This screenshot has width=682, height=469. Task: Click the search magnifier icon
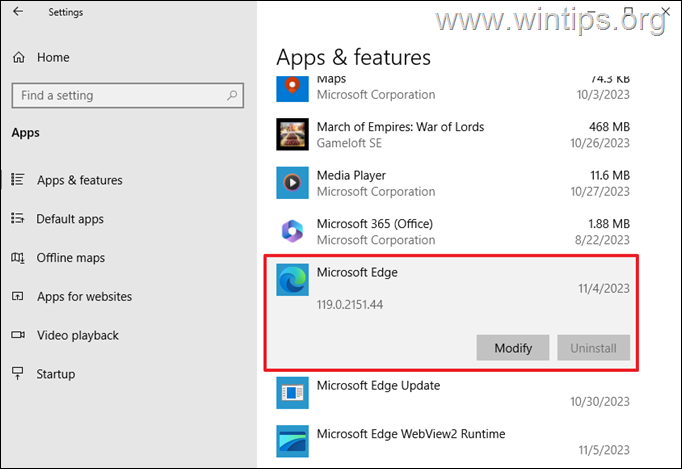pyautogui.click(x=232, y=95)
